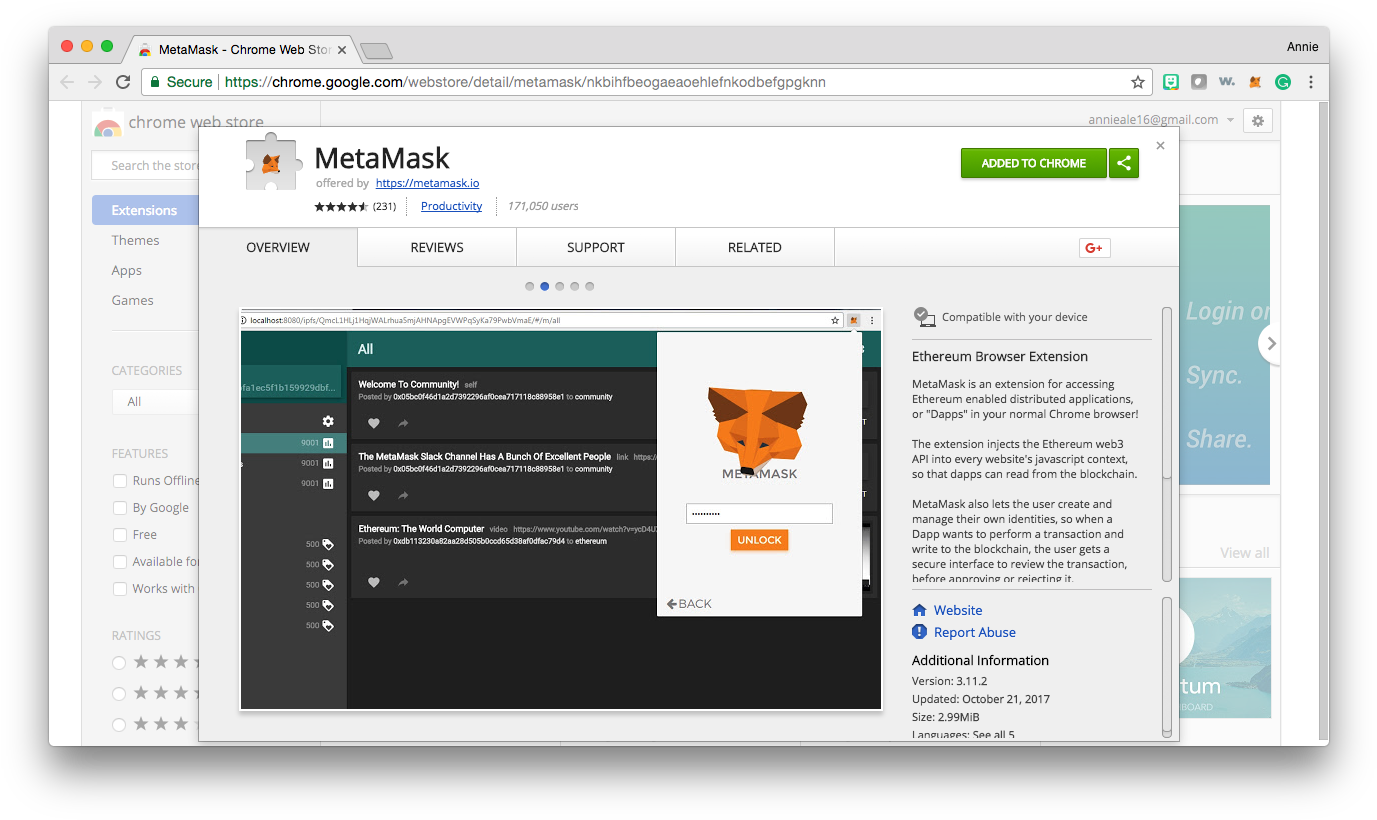The image size is (1377, 820).
Task: Open the account email dropdown
Action: tap(1161, 120)
